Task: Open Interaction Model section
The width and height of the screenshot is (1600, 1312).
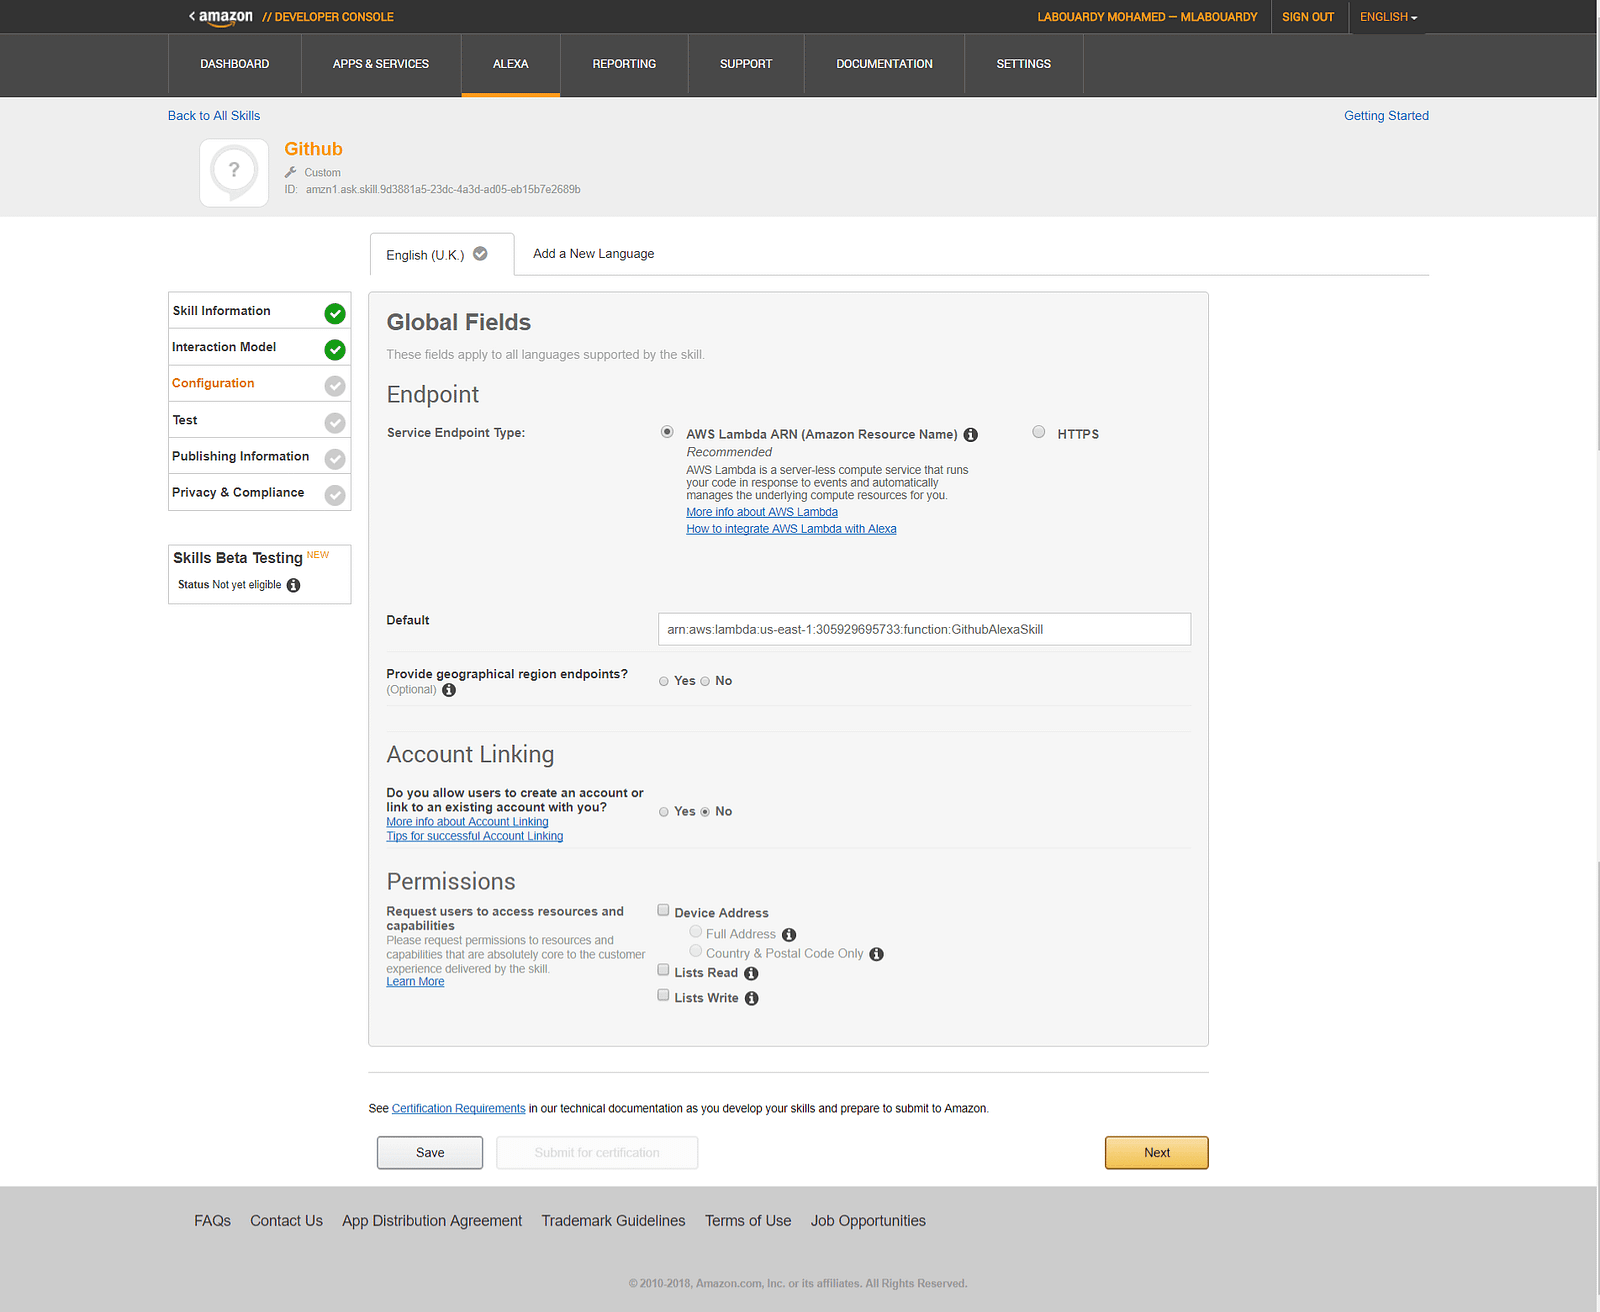Action: pos(260,347)
